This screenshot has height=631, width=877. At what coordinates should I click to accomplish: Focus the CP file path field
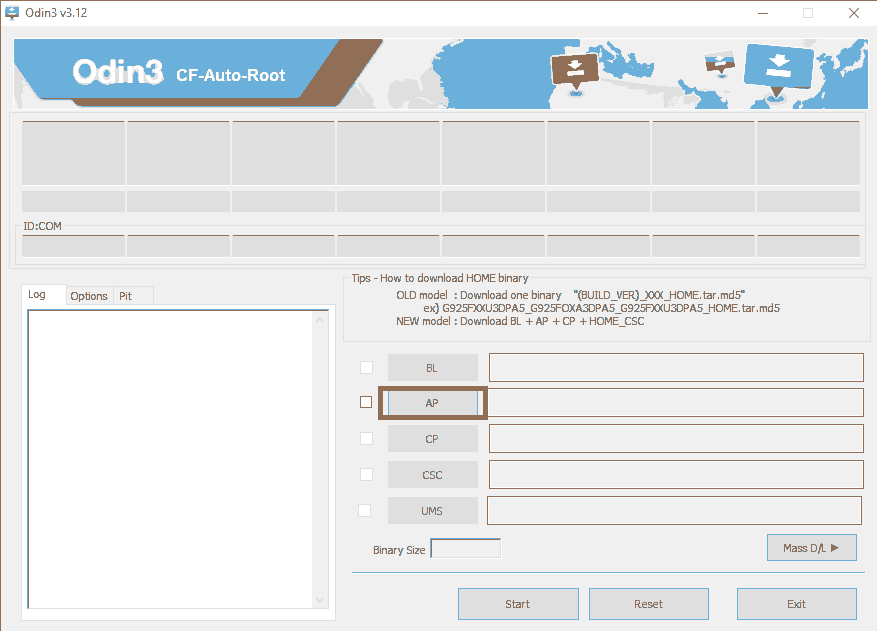tap(676, 439)
